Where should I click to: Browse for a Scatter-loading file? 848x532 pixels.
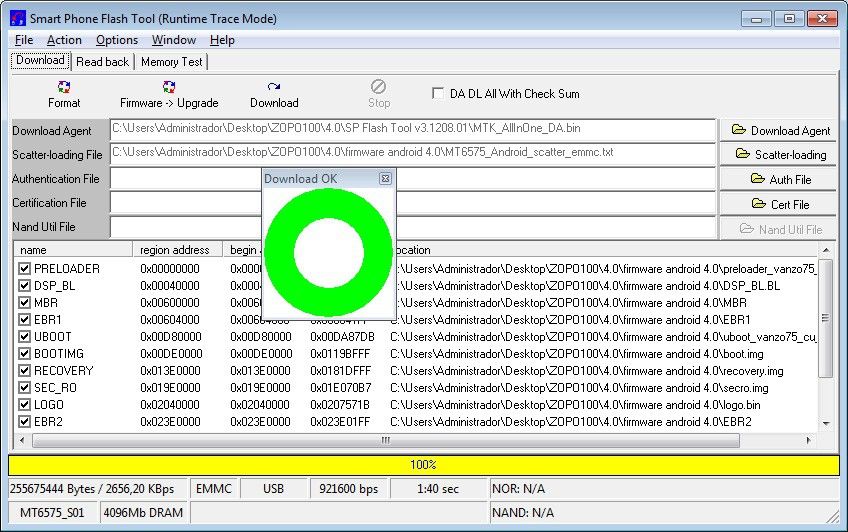pyautogui.click(x=778, y=155)
